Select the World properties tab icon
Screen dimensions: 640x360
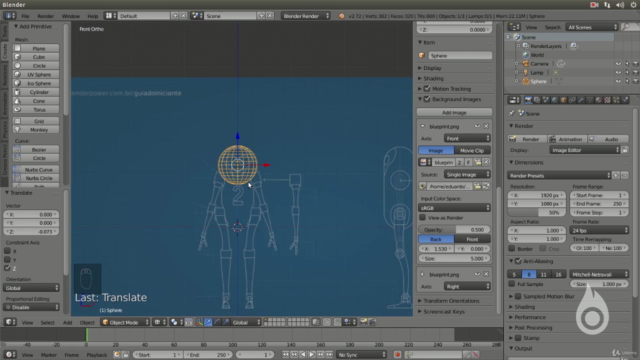pyautogui.click(x=554, y=100)
